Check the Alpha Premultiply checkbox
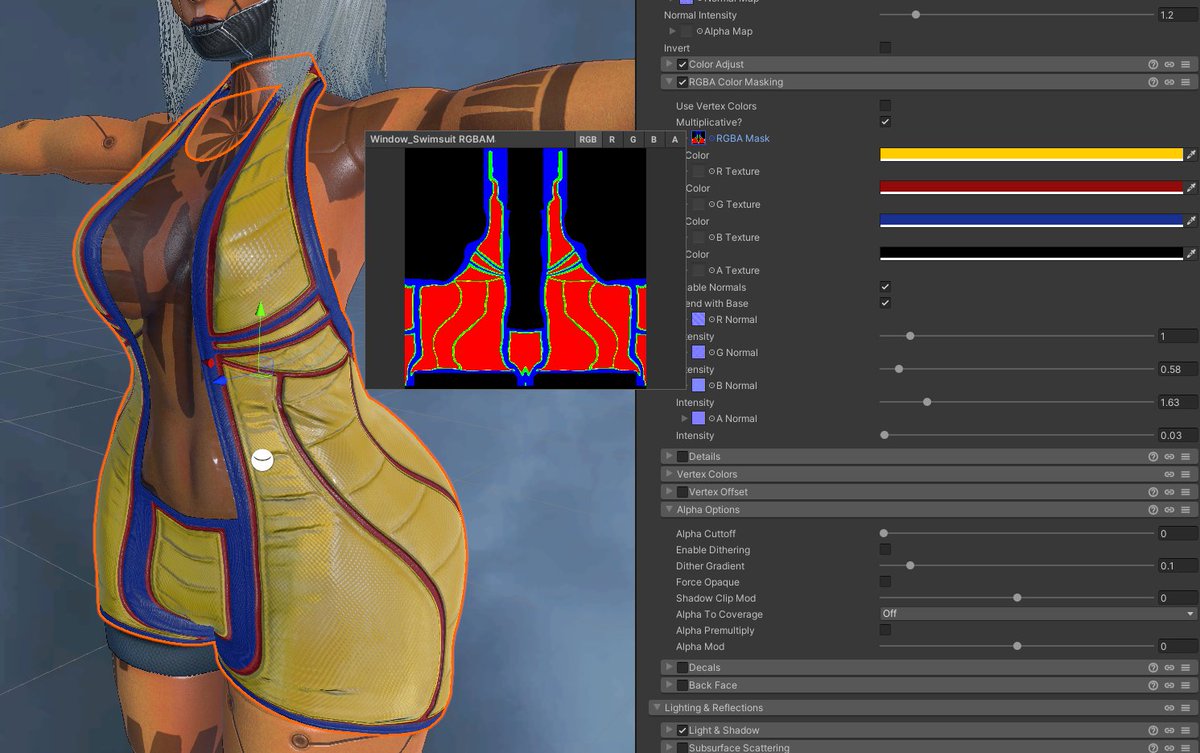Image resolution: width=1200 pixels, height=753 pixels. point(885,630)
